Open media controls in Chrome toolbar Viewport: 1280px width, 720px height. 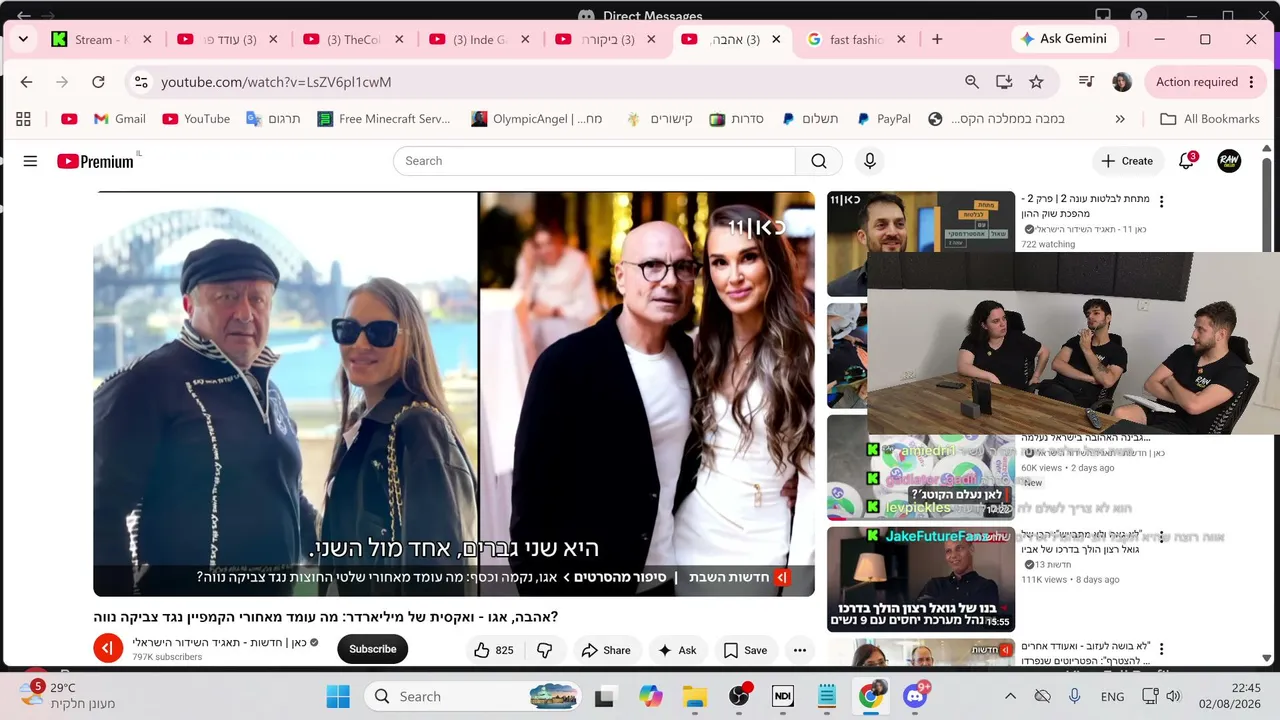pos(1086,82)
